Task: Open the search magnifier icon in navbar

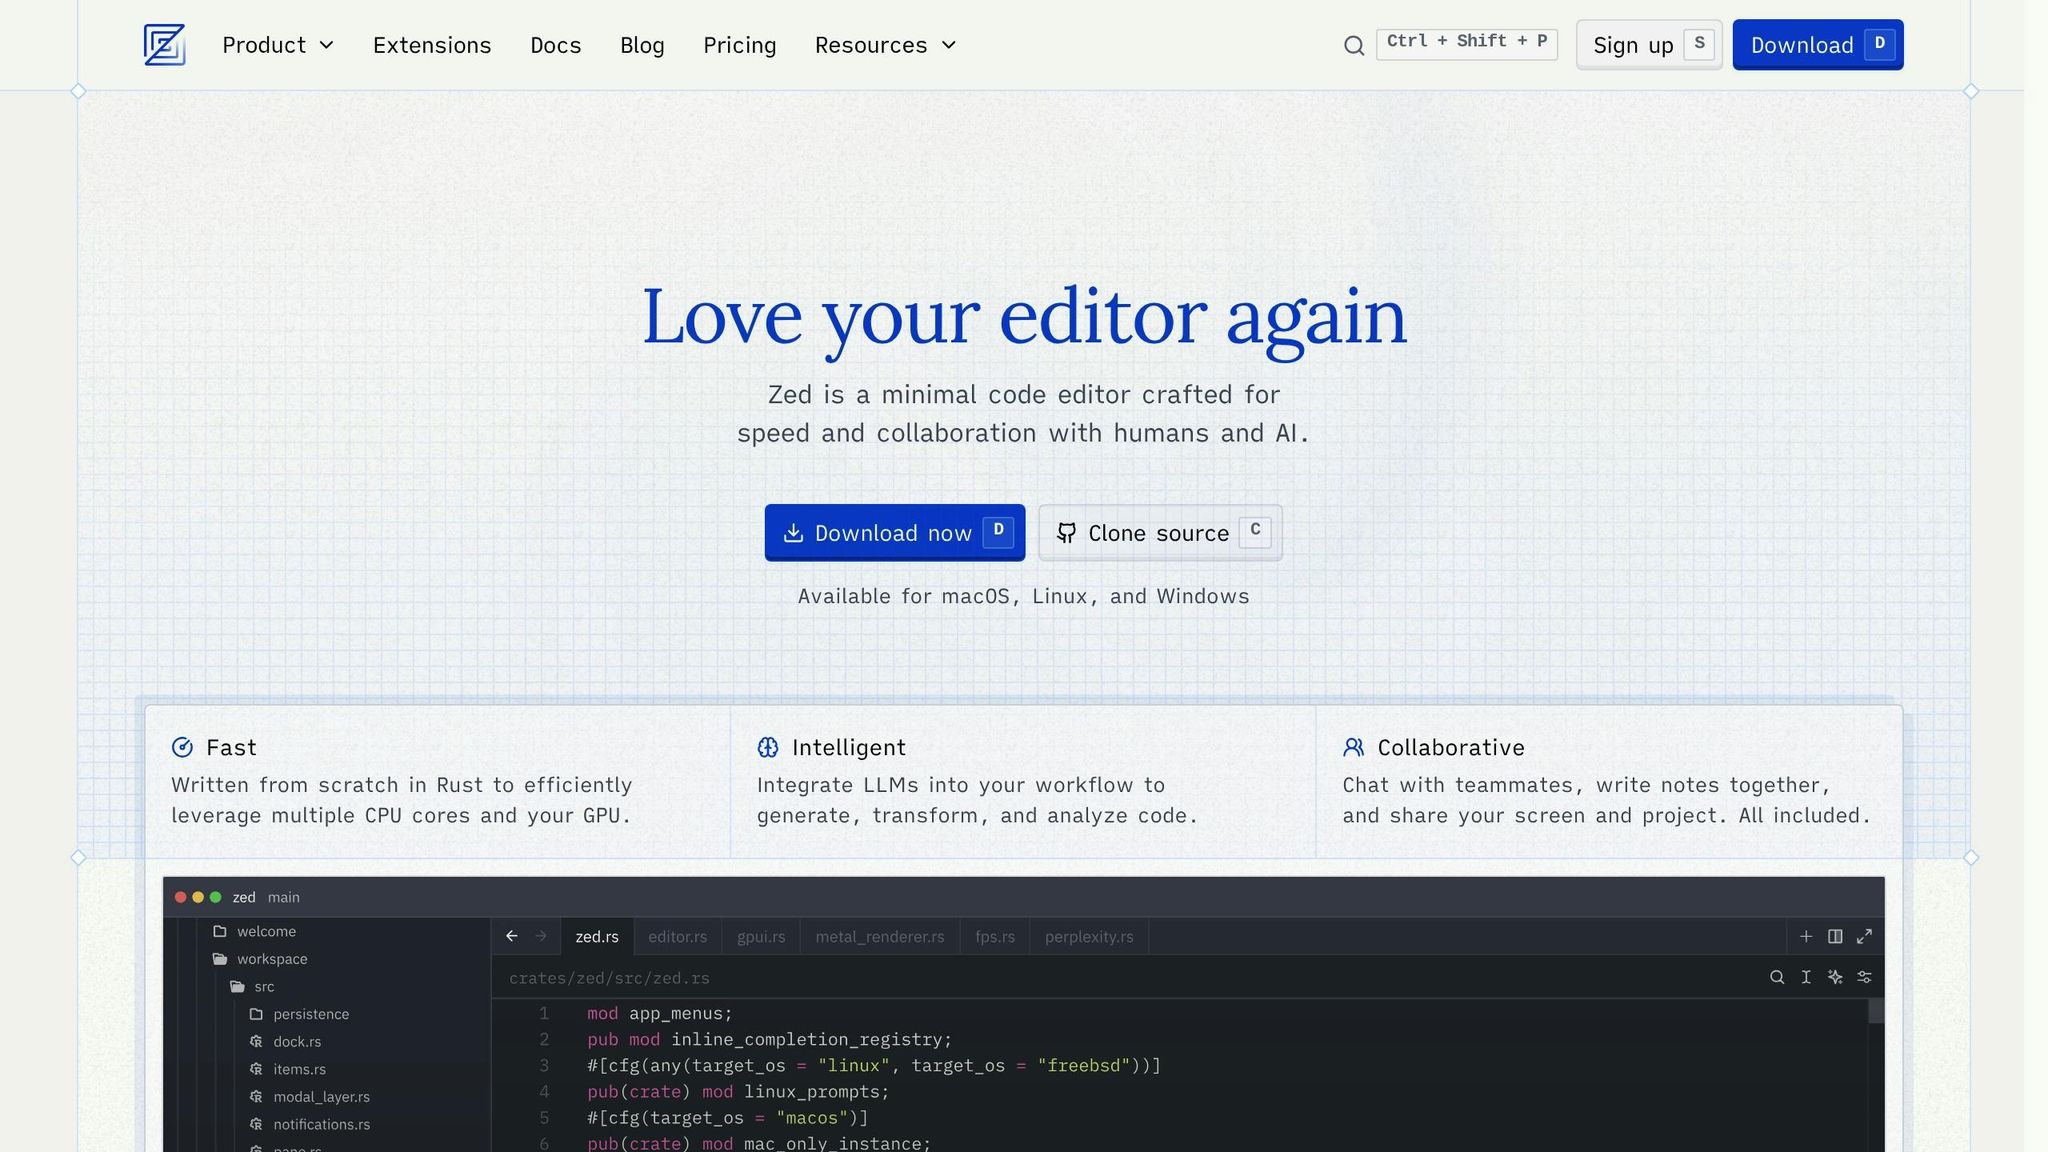Action: pos(1354,45)
